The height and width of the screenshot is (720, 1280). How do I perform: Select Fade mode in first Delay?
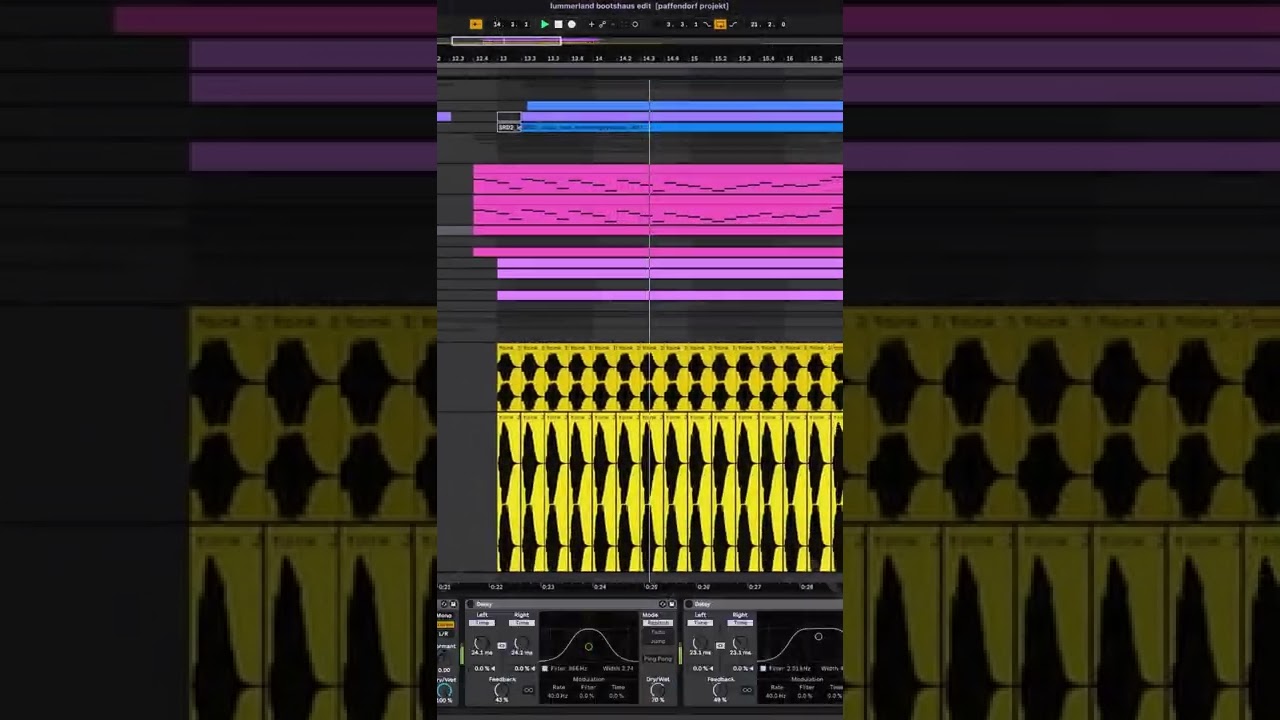coord(658,632)
